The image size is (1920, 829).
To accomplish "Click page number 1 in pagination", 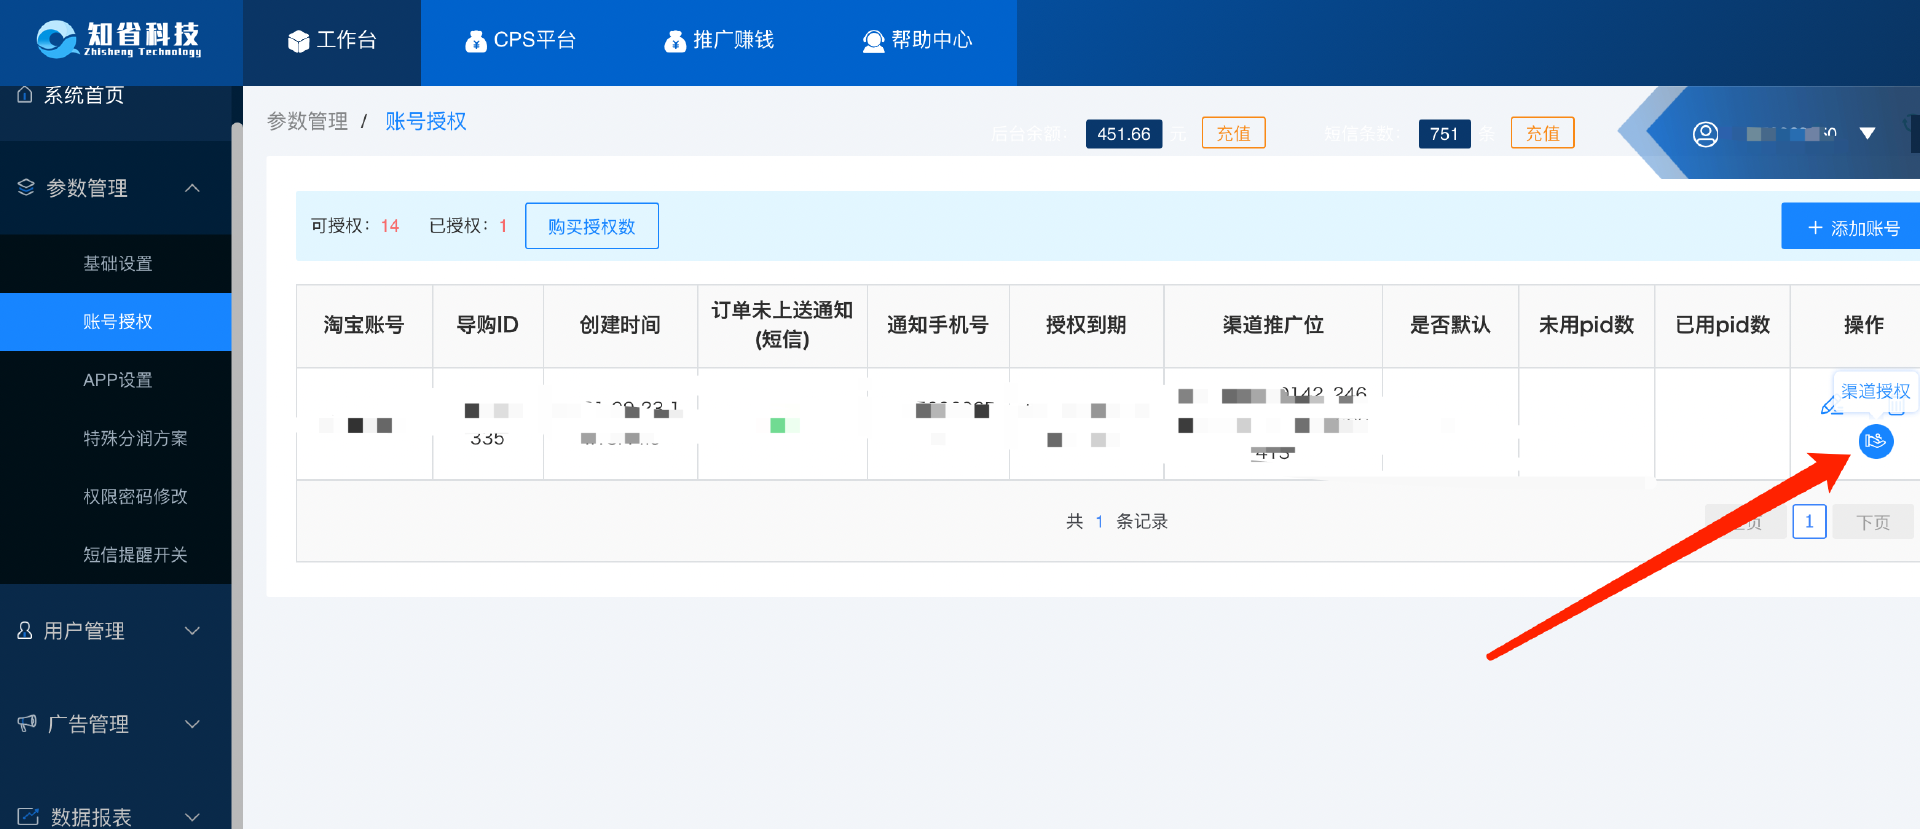I will tap(1808, 522).
